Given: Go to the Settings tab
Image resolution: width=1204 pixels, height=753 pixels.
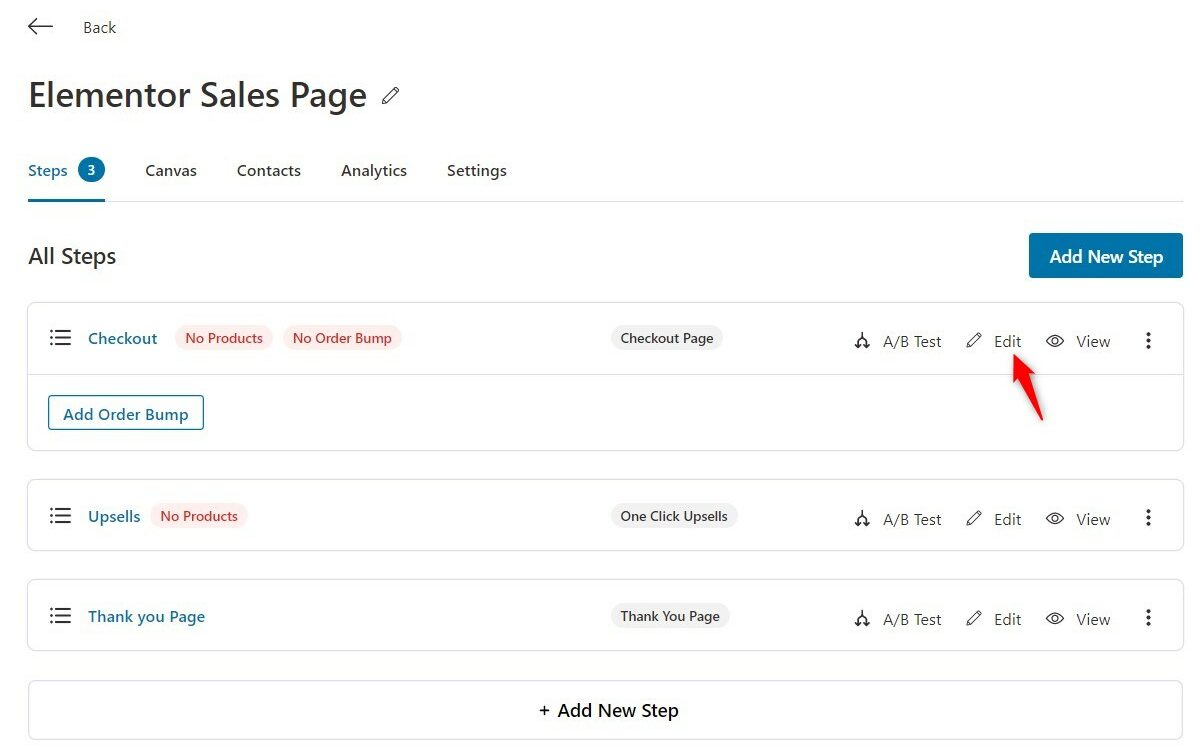Looking at the screenshot, I should point(477,171).
